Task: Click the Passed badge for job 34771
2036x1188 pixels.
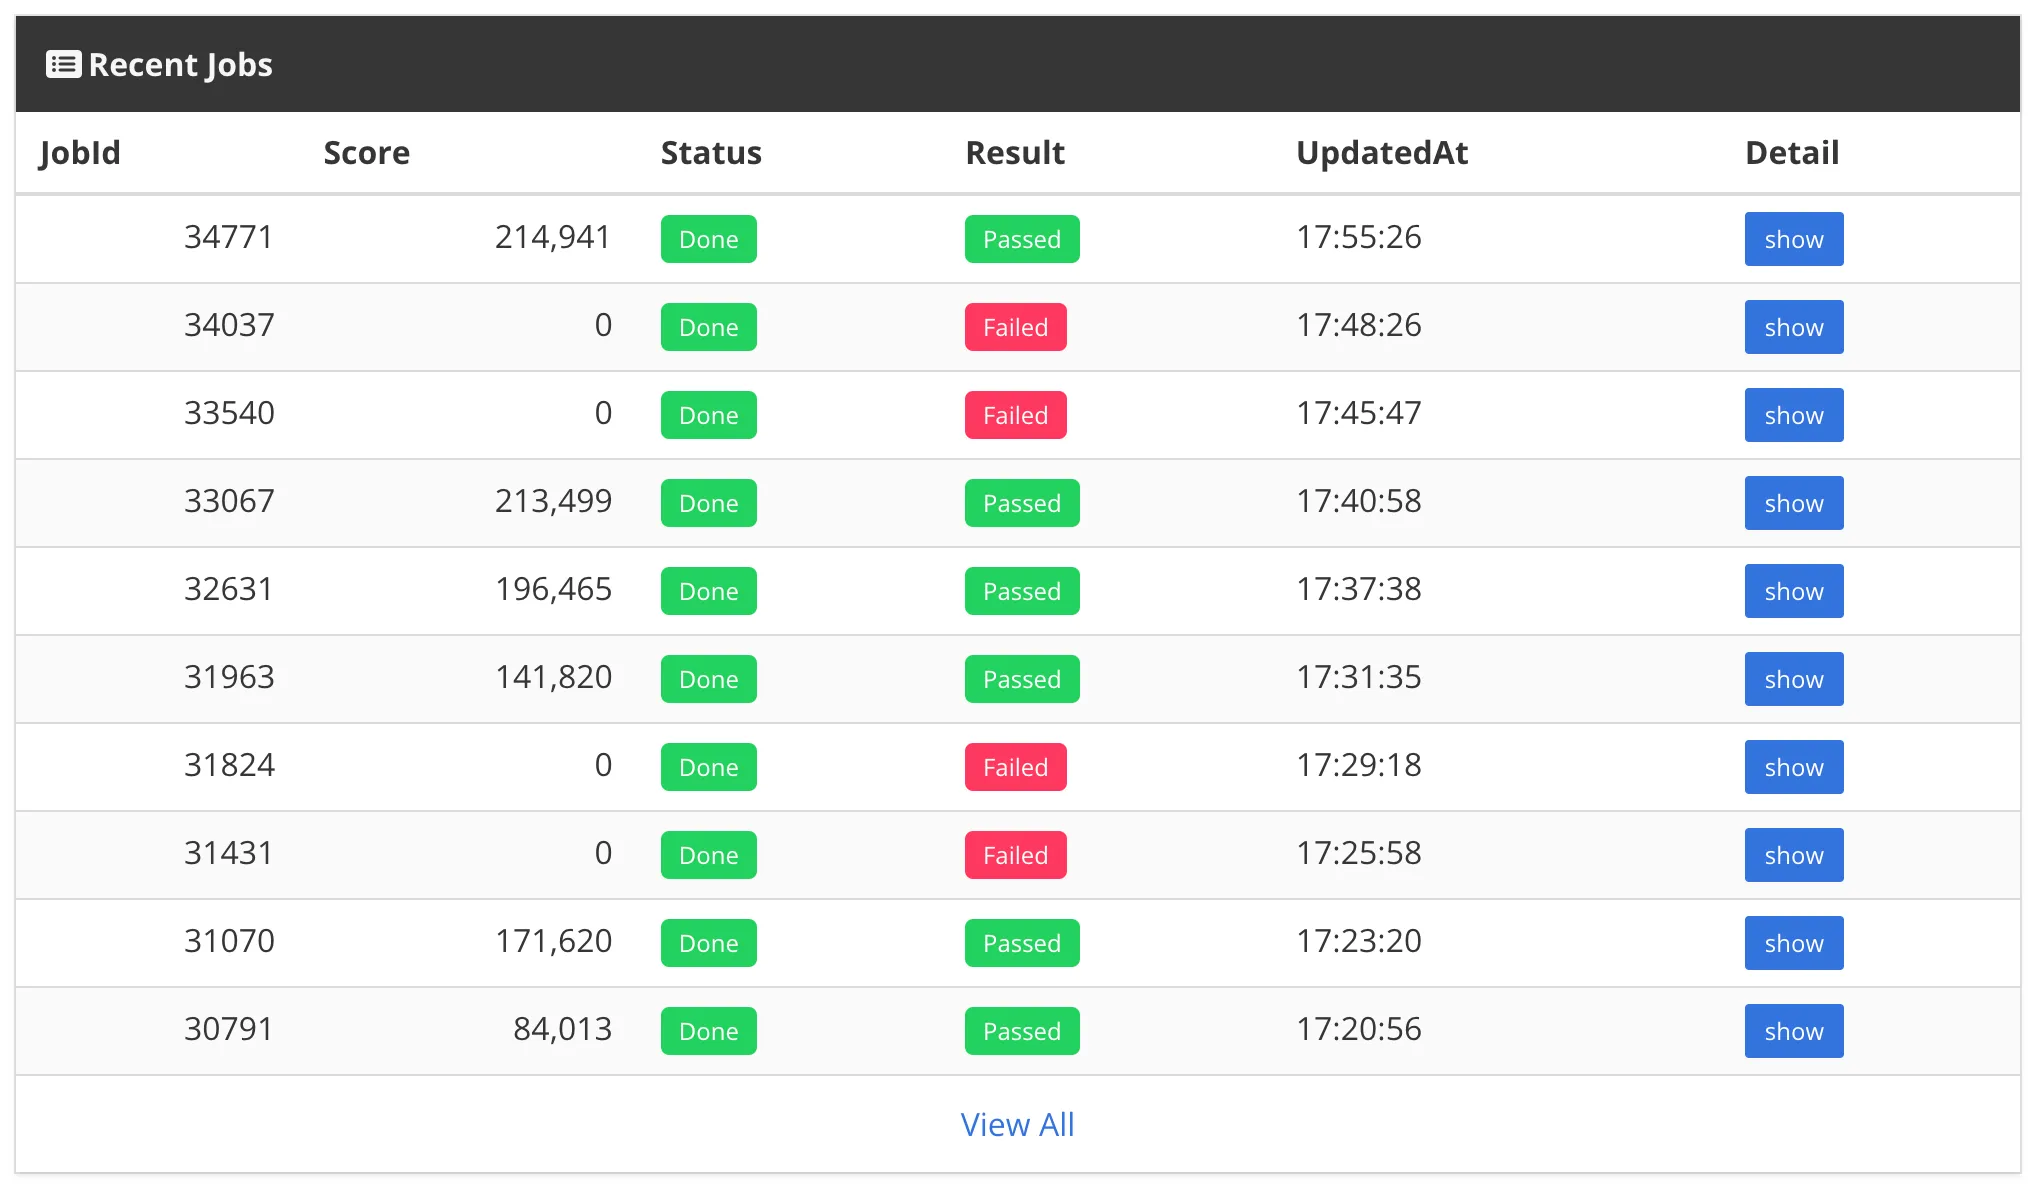Action: [x=1021, y=239]
